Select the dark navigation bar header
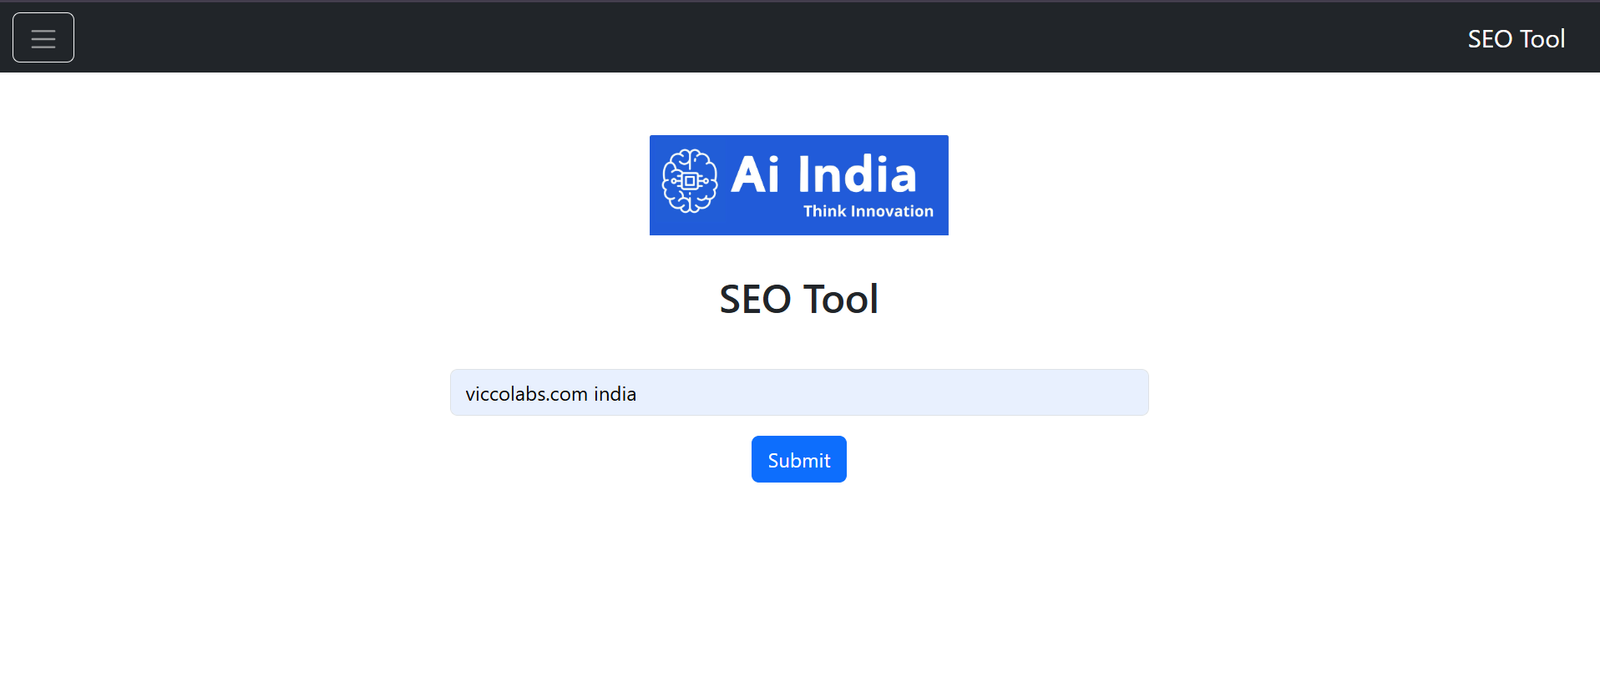Image resolution: width=1600 pixels, height=692 pixels. [800, 36]
